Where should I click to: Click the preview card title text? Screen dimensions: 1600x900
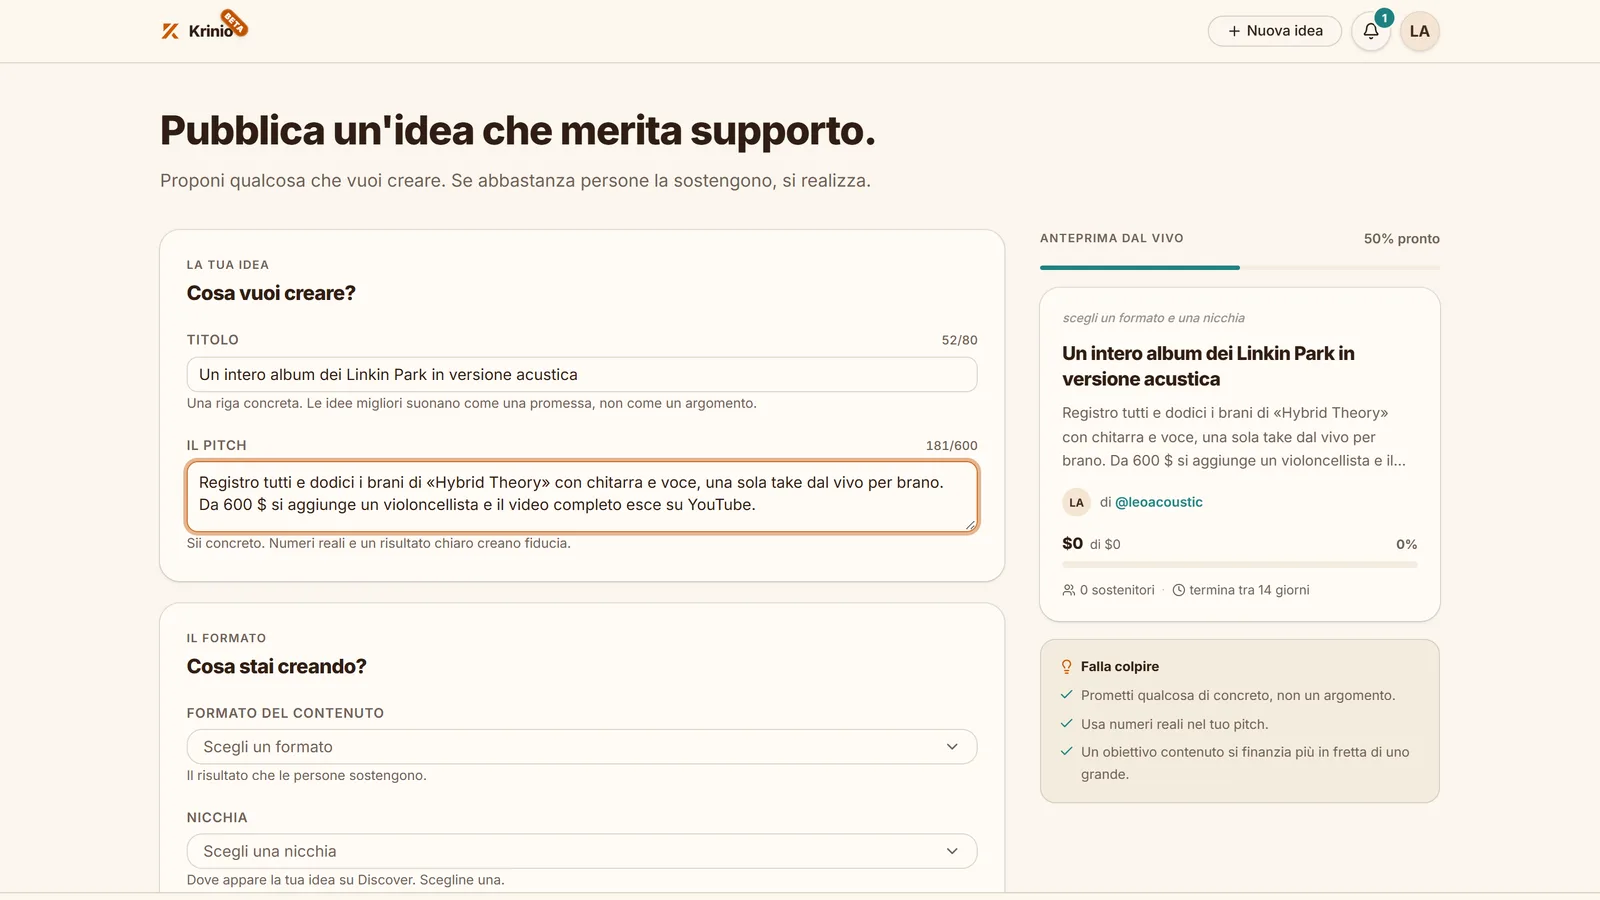1208,366
